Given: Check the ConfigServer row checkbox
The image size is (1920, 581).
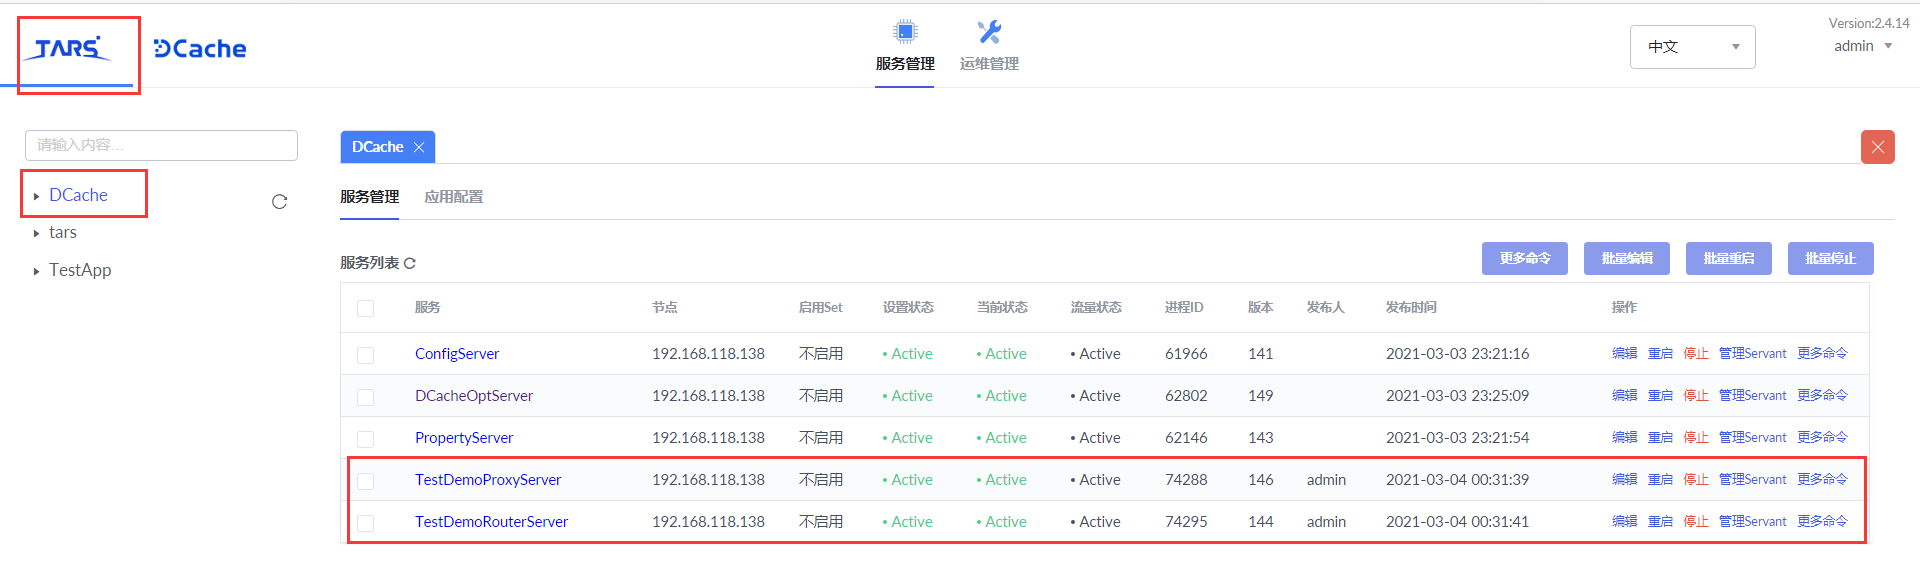Looking at the screenshot, I should pos(366,355).
